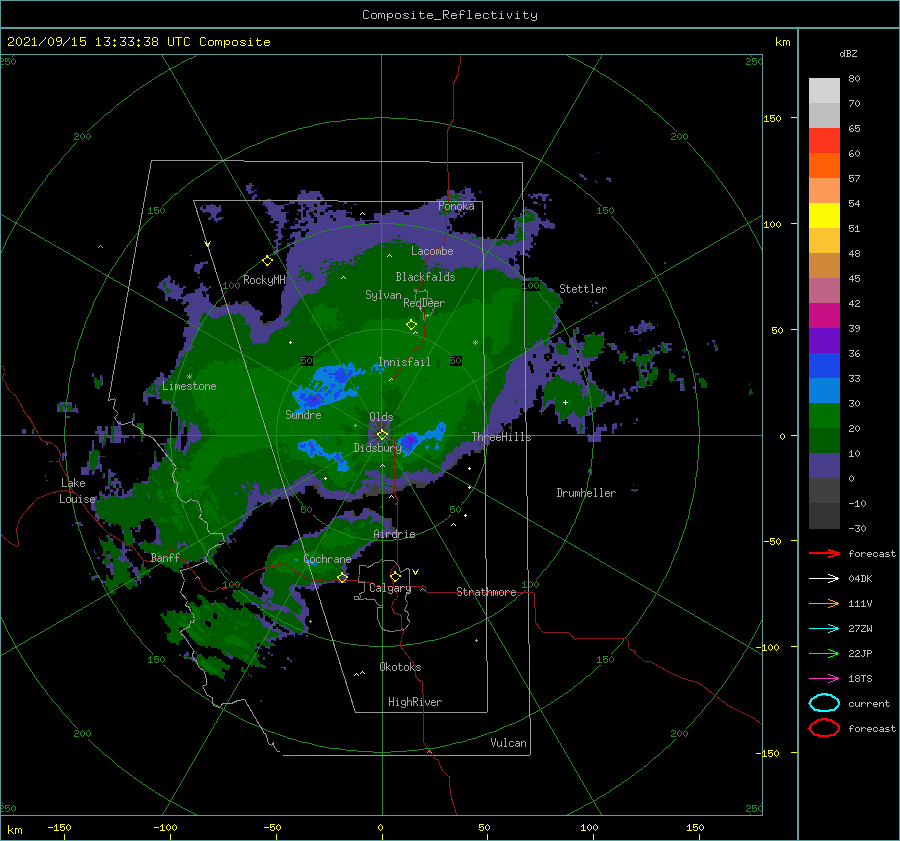Click the magenta 18TS arrow icon
This screenshot has height=841, width=900.
(x=824, y=678)
